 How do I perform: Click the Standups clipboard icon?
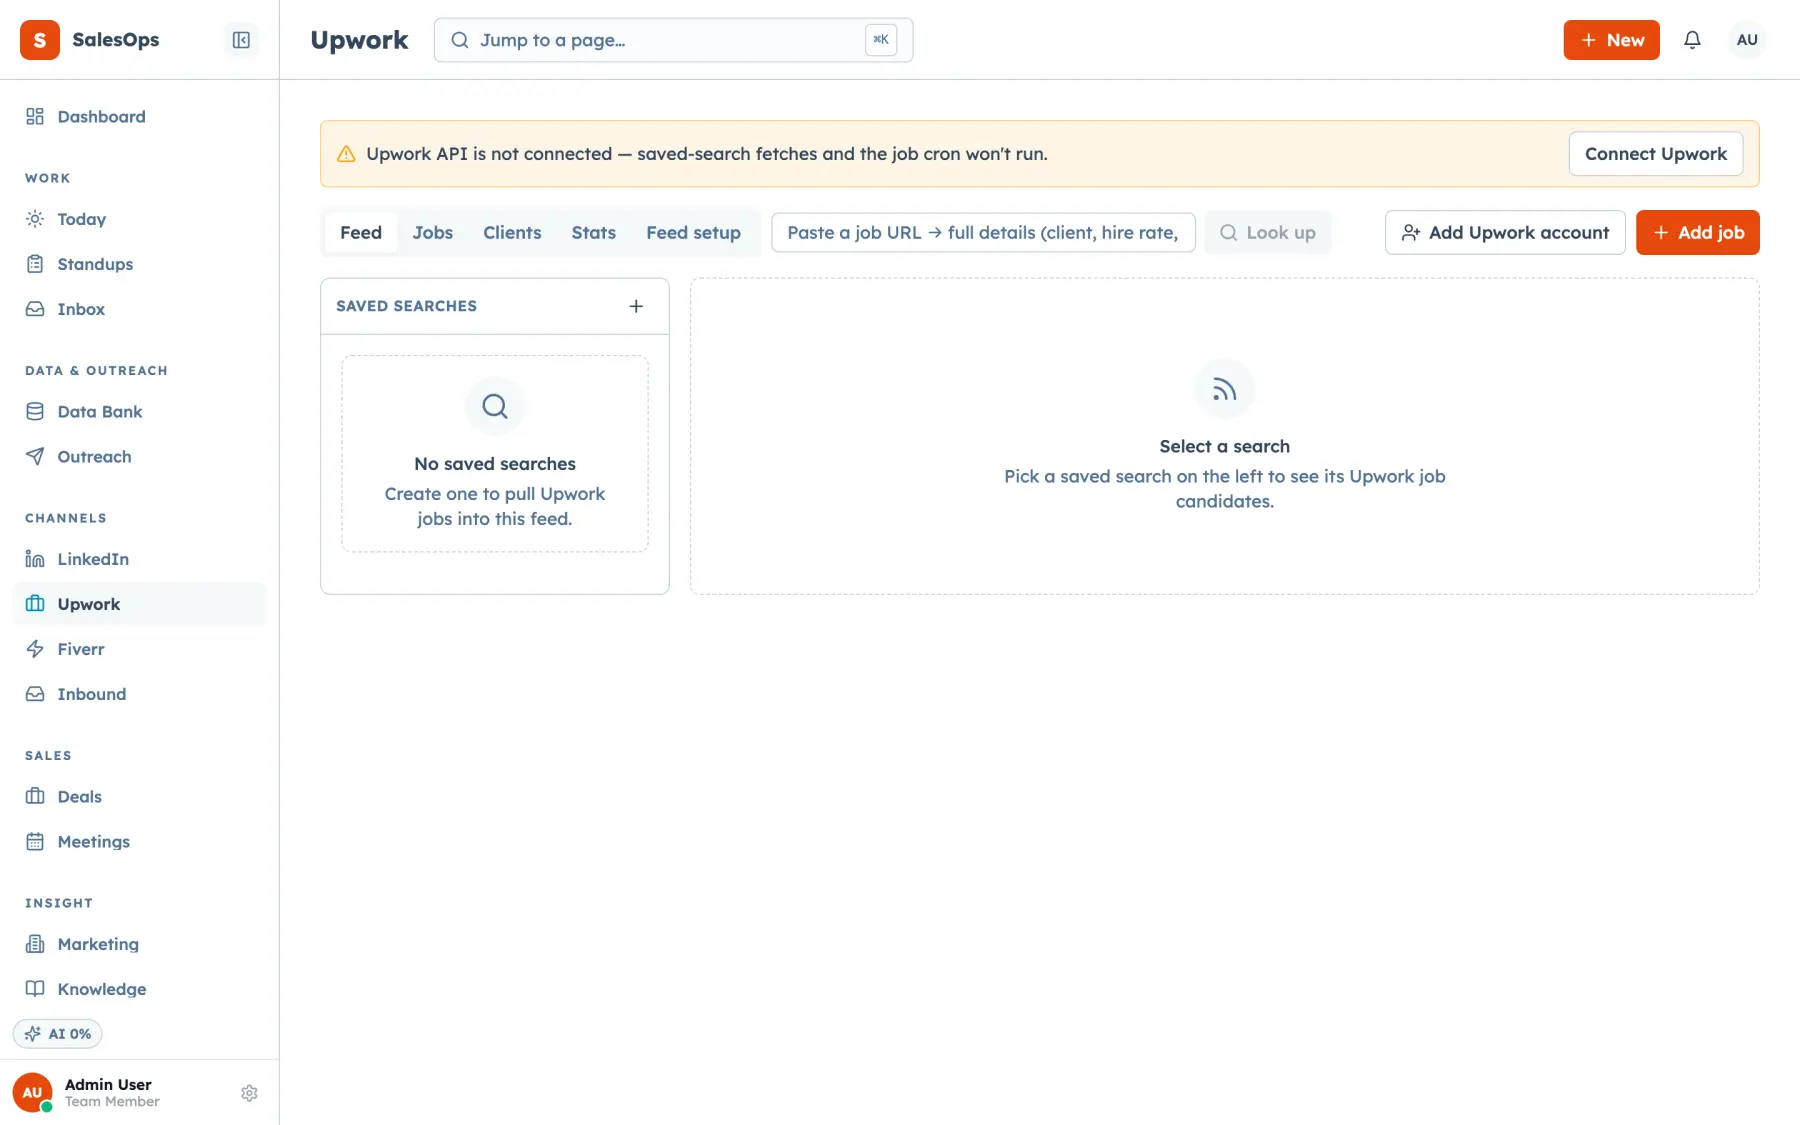coord(35,264)
